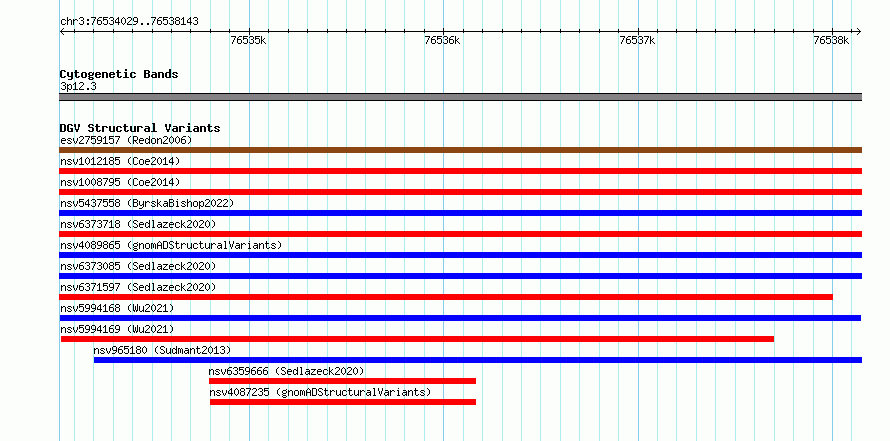This screenshot has height=441, width=890.
Task: Open nsv6373085 (Sedlazeck2020) label
Action: 138,266
